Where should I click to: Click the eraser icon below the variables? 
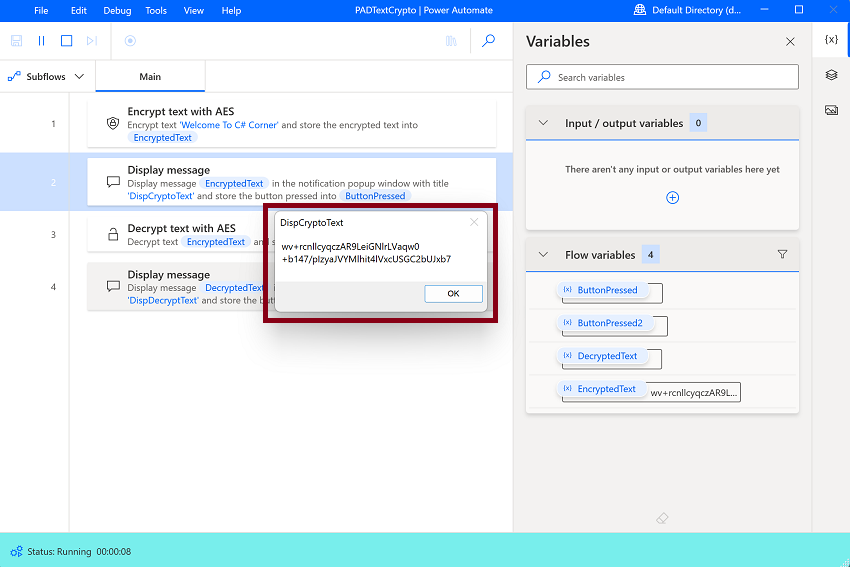(662, 518)
